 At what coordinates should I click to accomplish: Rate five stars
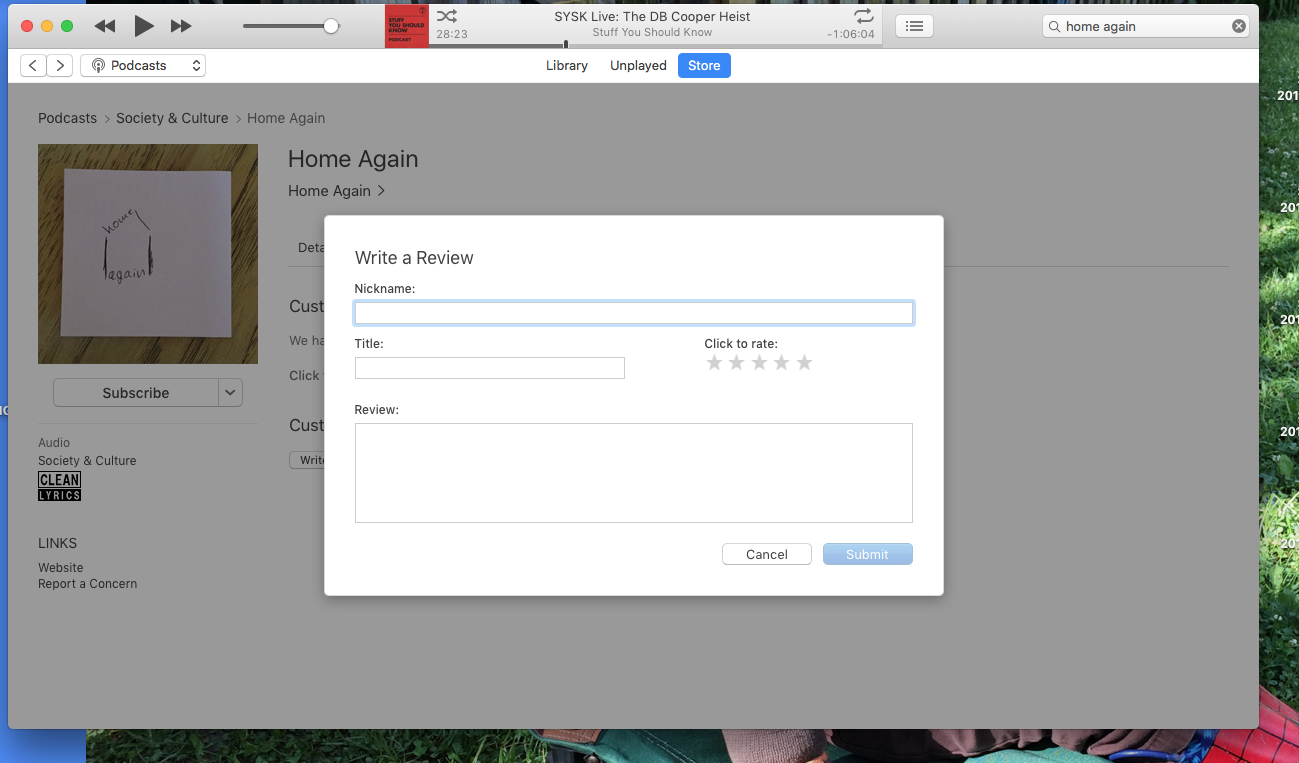pos(804,362)
